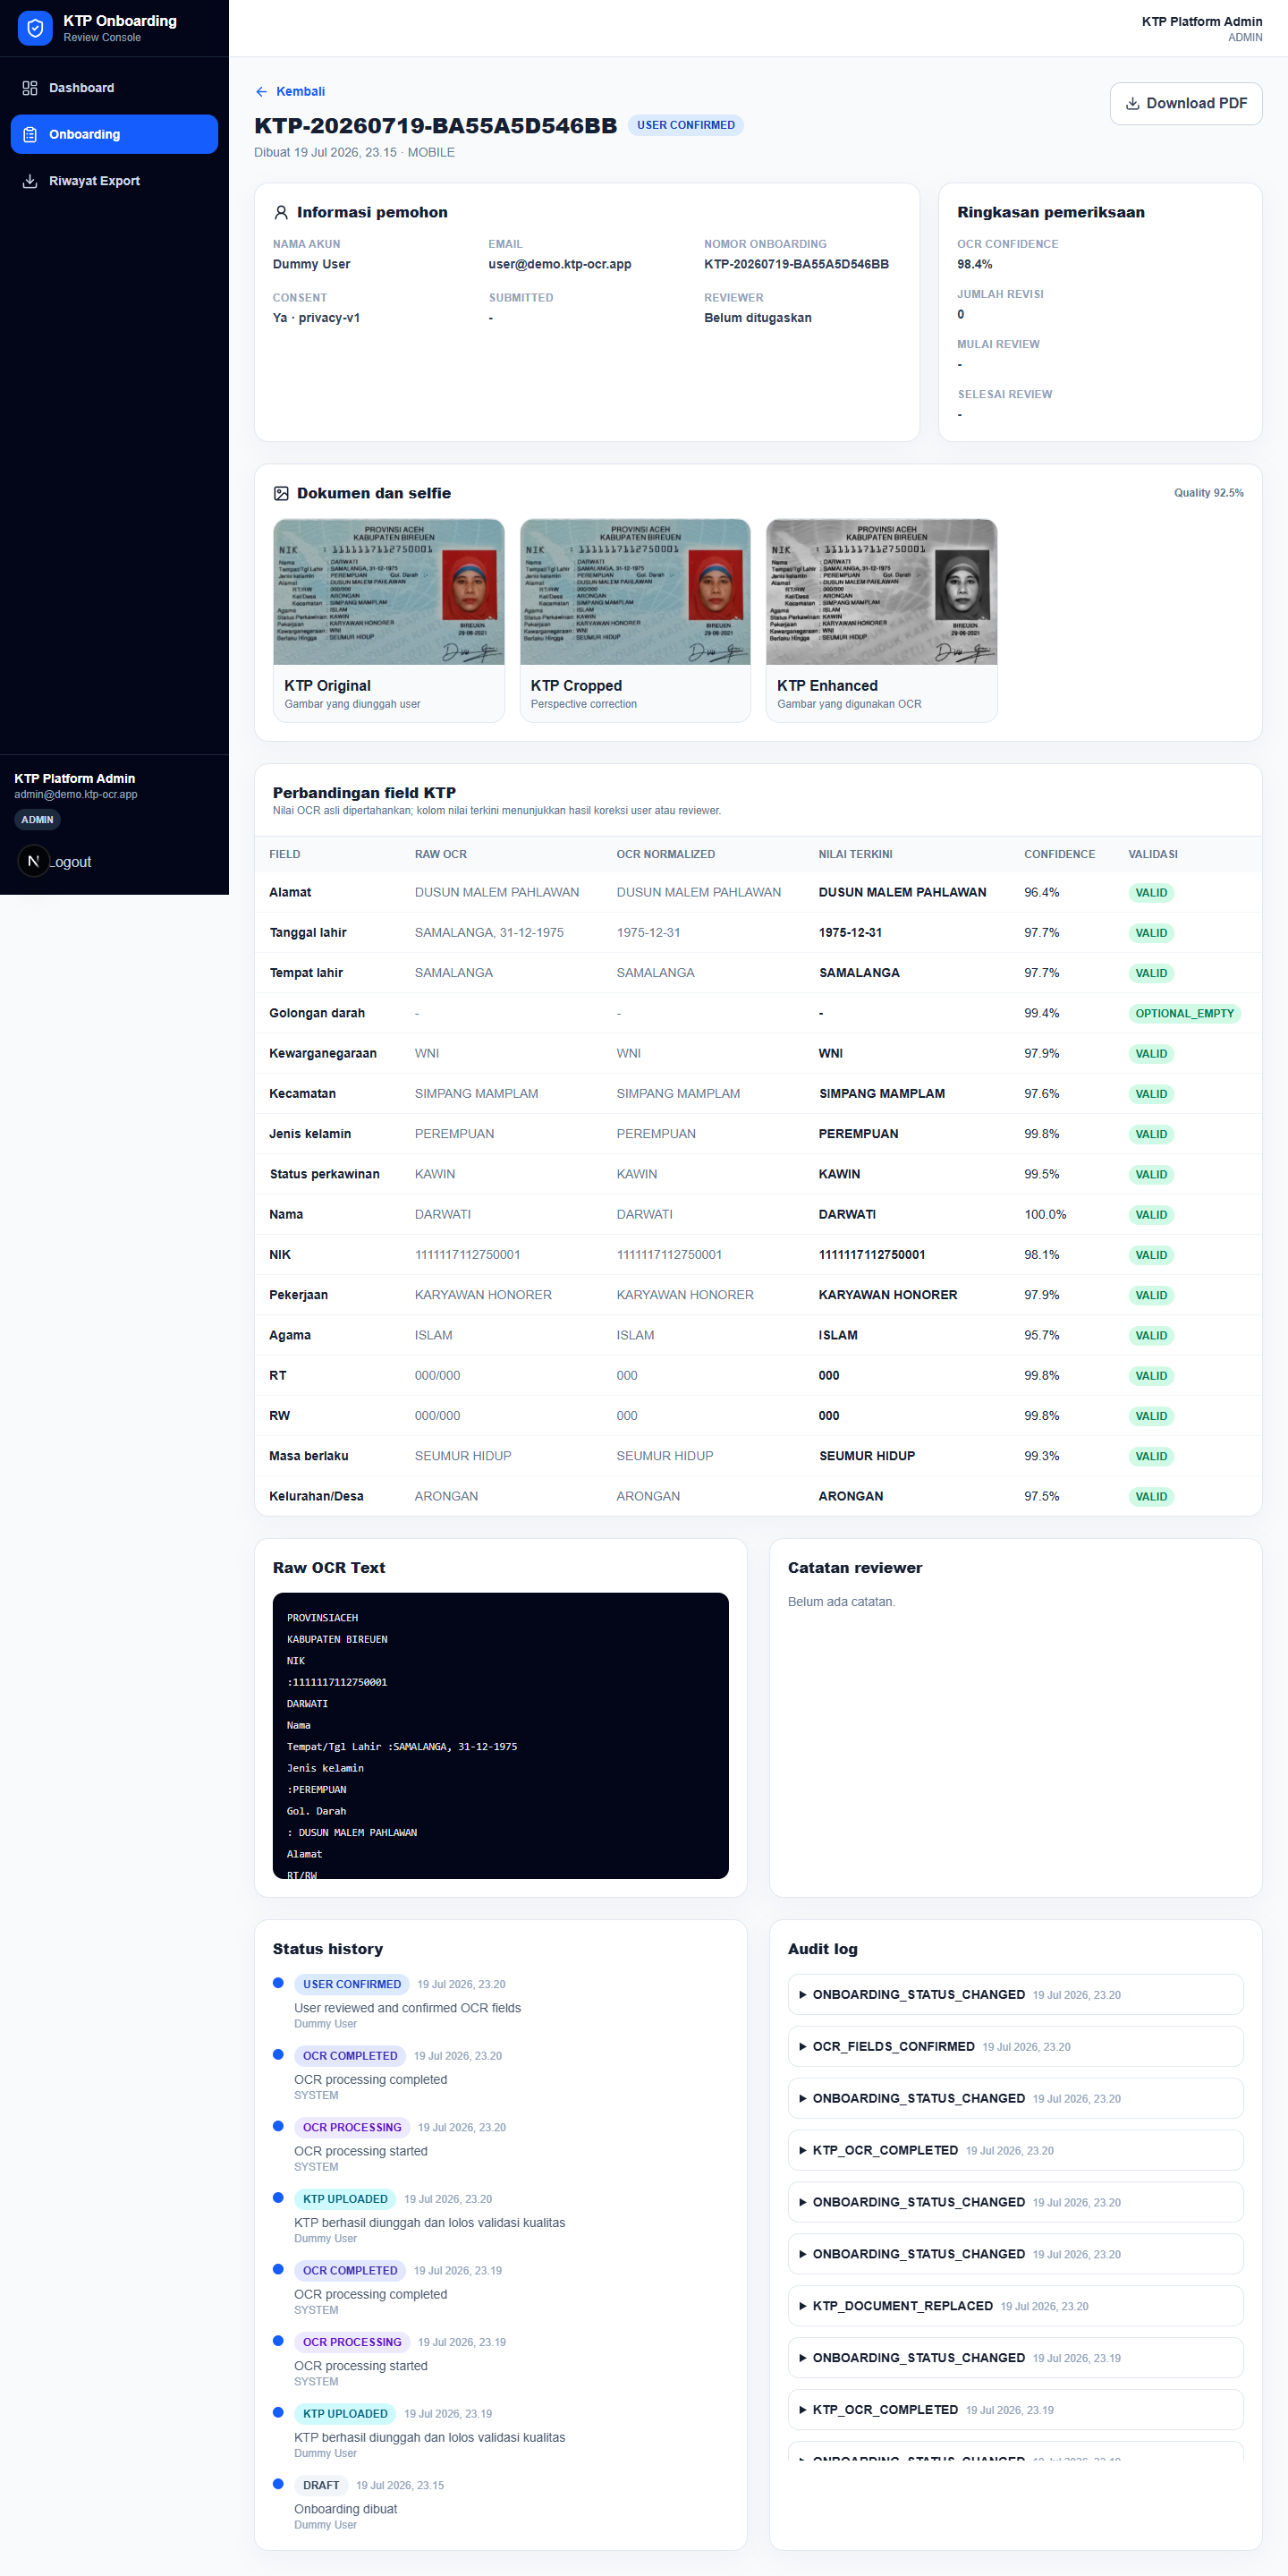The image size is (1288, 2576).
Task: Click the admin@demo.ktp-ocr.app email in sidebar
Action: click(x=76, y=794)
